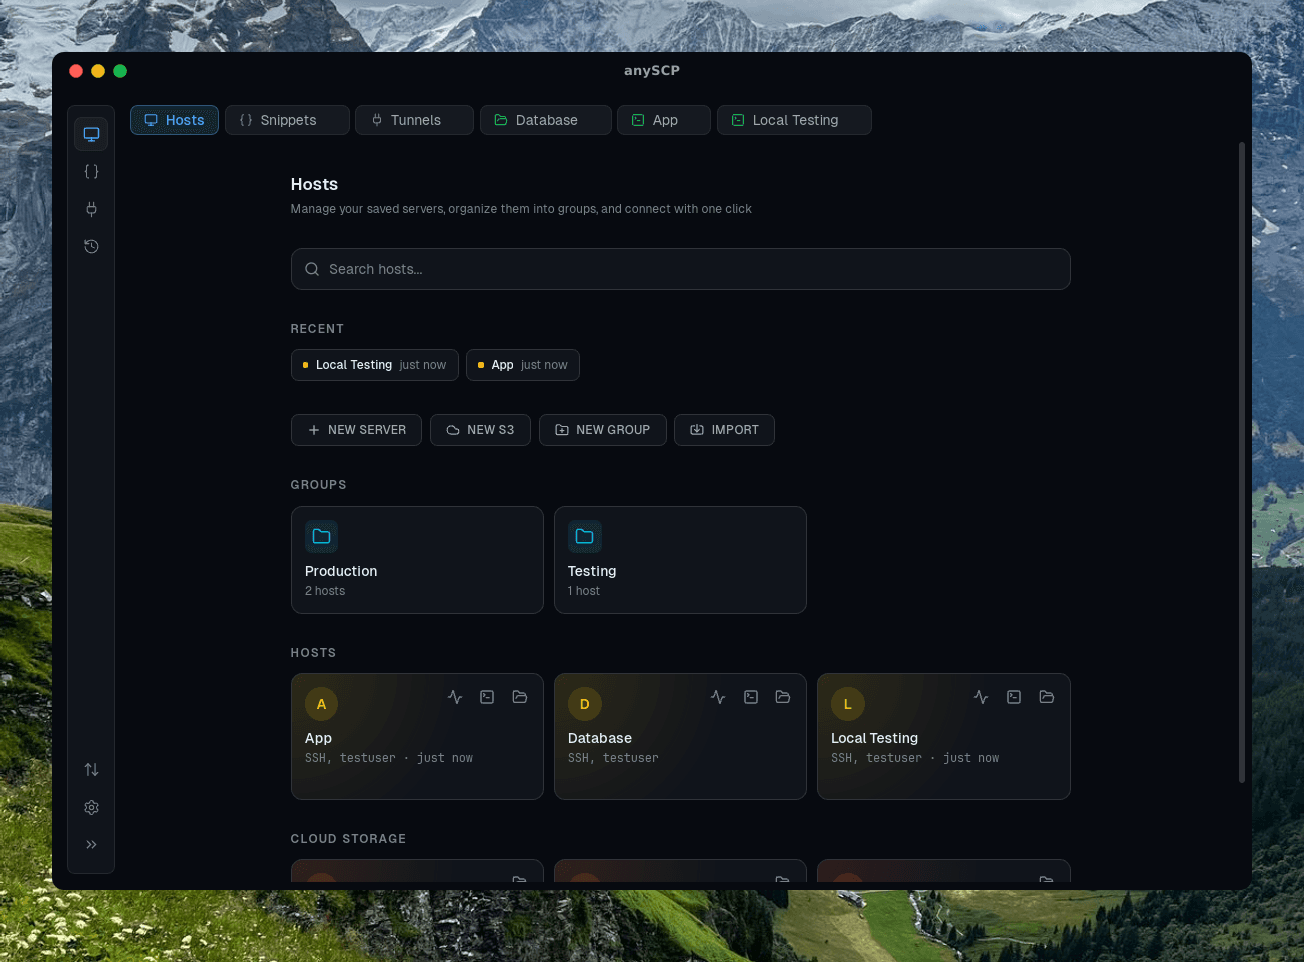The image size is (1304, 962).
Task: Click the IMPORT button
Action: pos(724,430)
